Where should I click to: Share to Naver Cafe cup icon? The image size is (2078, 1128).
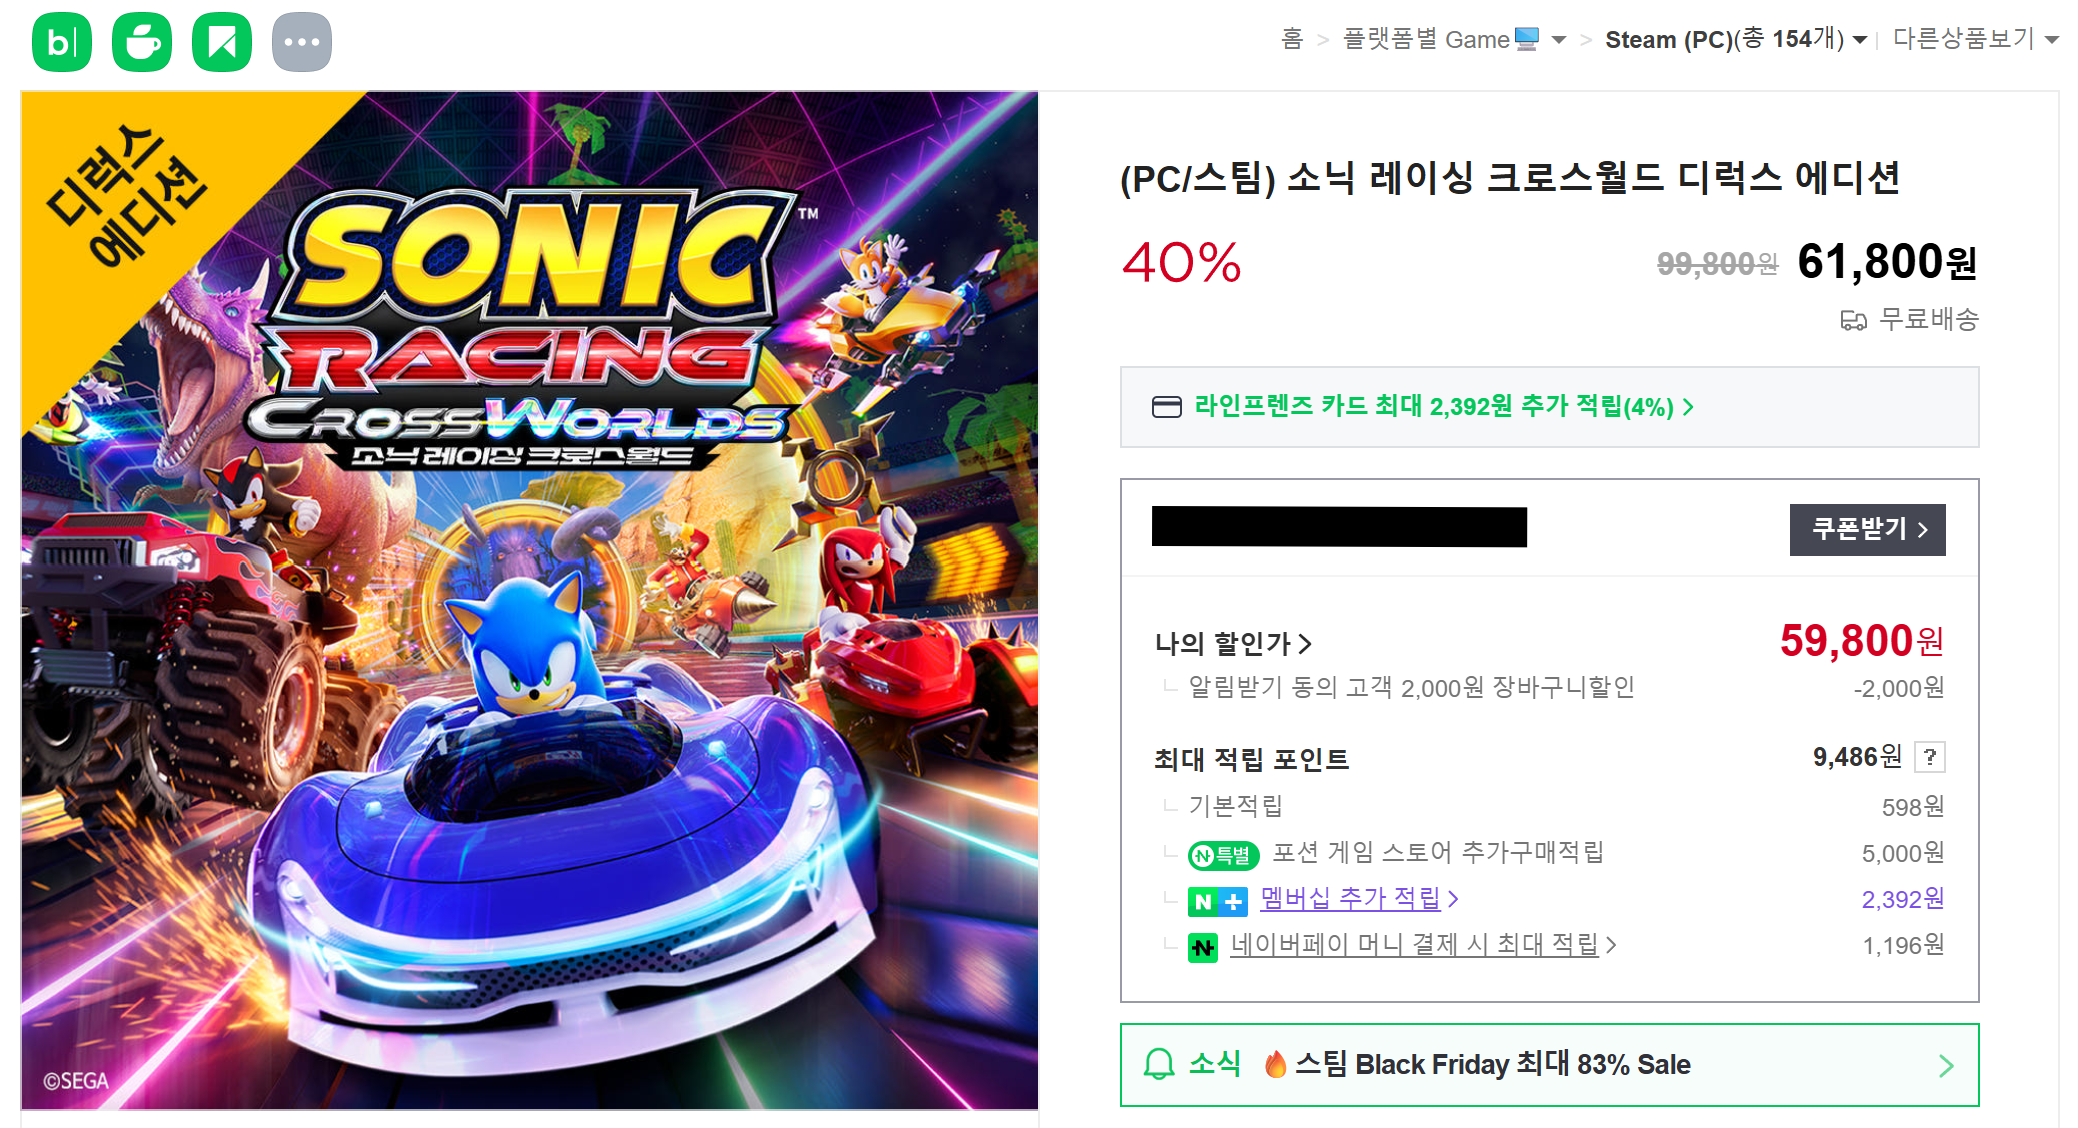point(142,42)
